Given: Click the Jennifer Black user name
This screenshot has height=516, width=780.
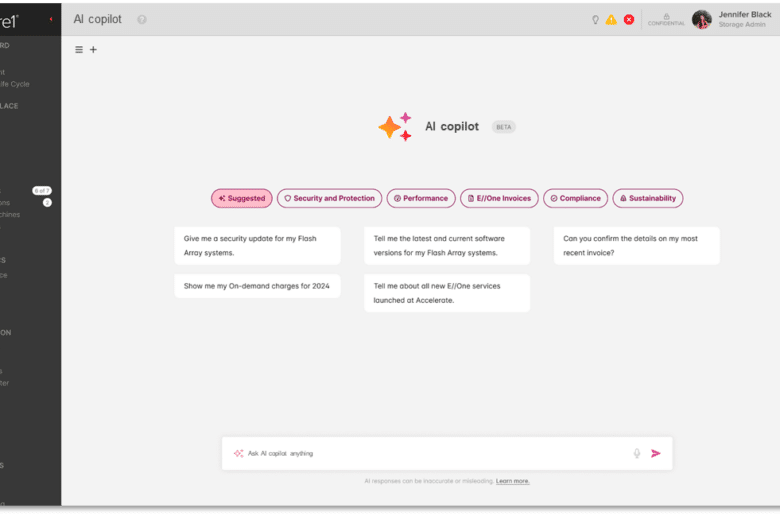Looking at the screenshot, I should pyautogui.click(x=745, y=14).
